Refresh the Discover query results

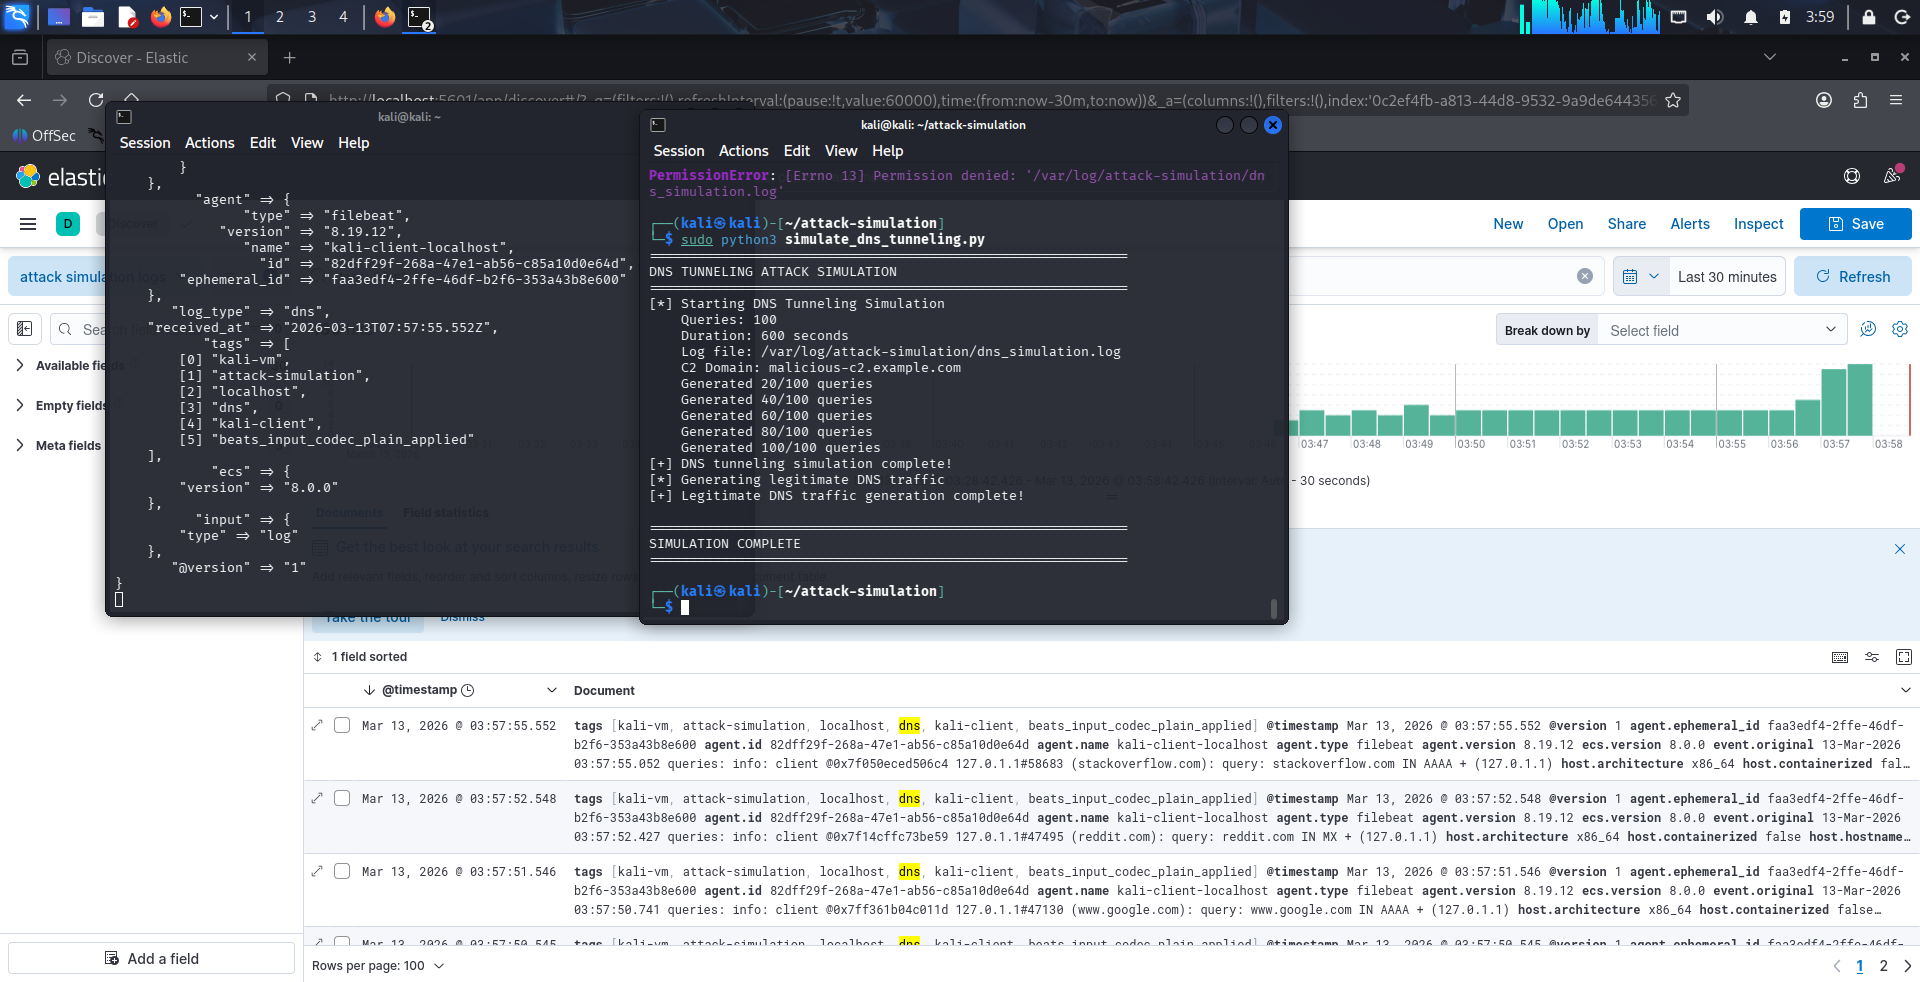coord(1853,277)
